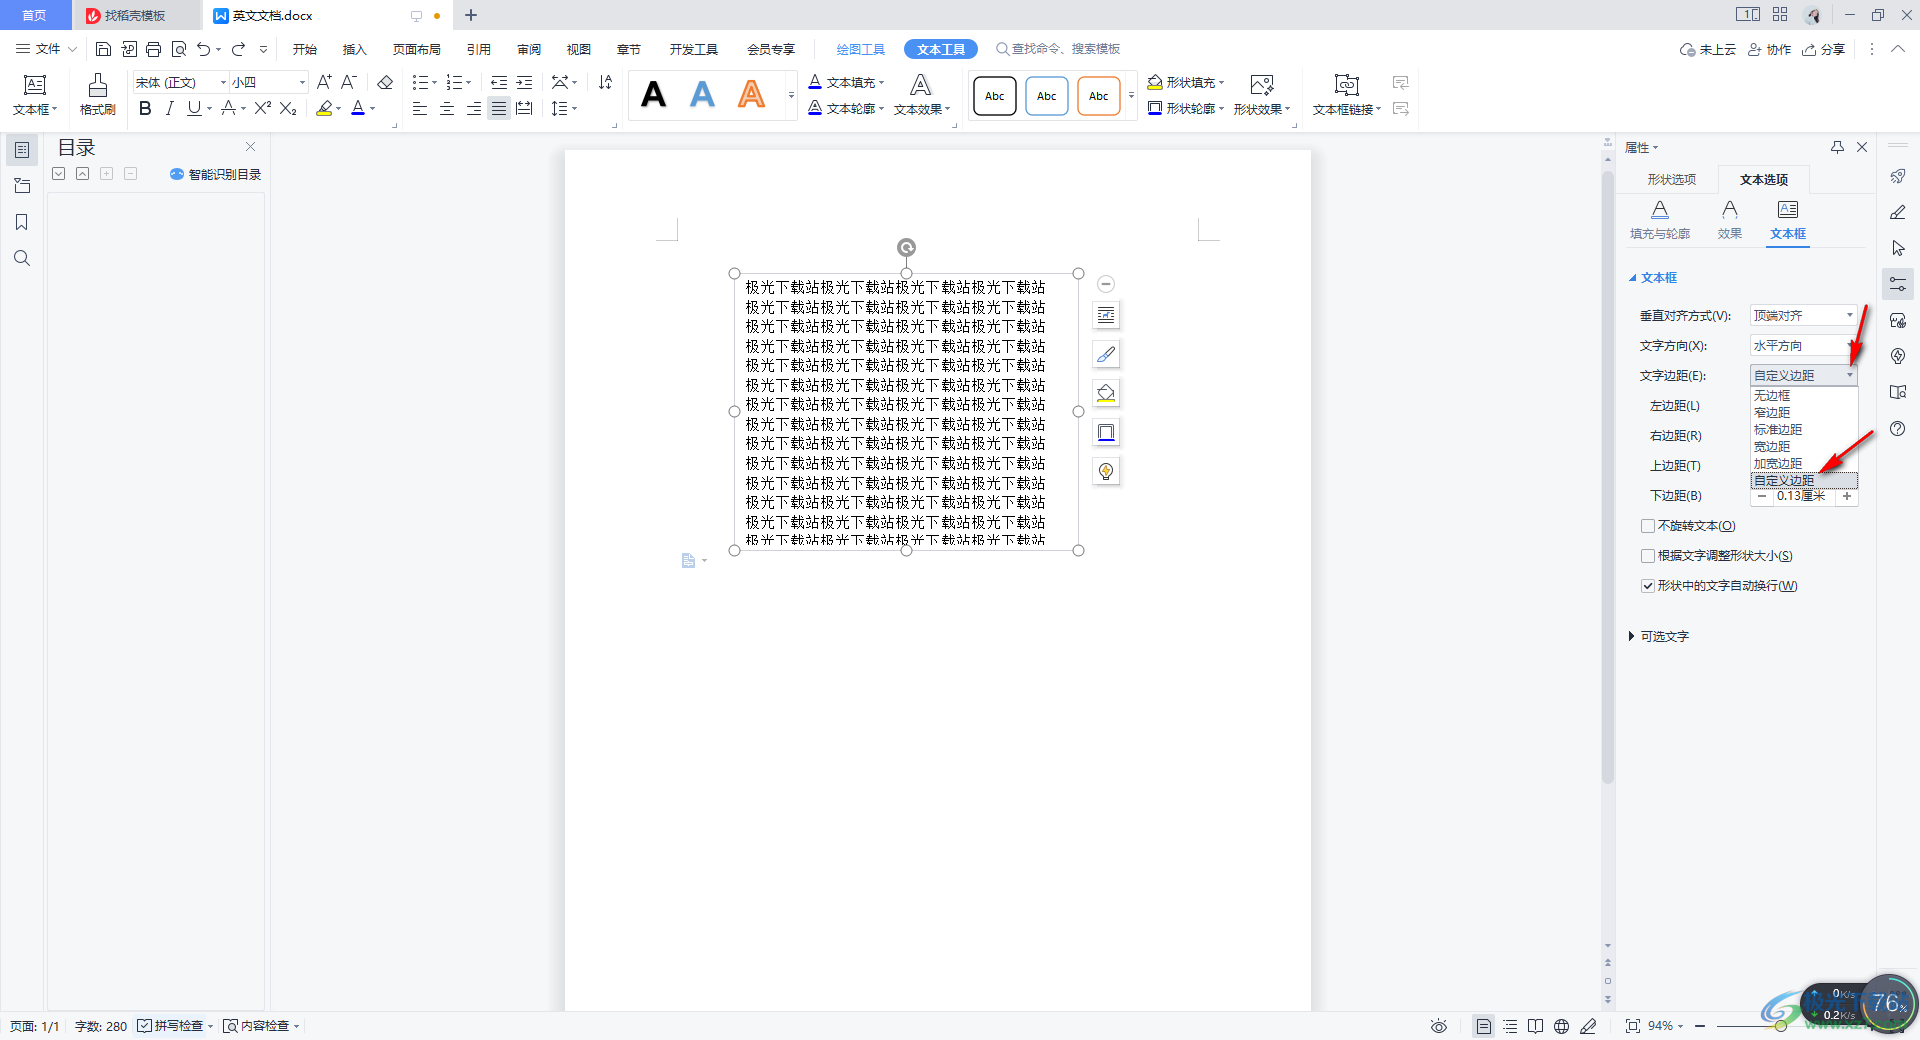
Task: Click the justify alignment icon
Action: coord(498,108)
